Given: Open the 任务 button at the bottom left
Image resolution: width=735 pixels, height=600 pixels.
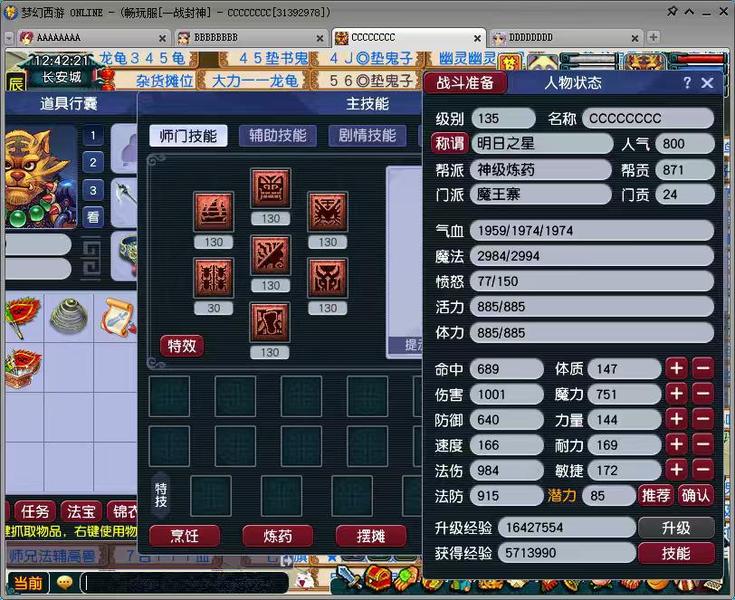Looking at the screenshot, I should pos(35,511).
